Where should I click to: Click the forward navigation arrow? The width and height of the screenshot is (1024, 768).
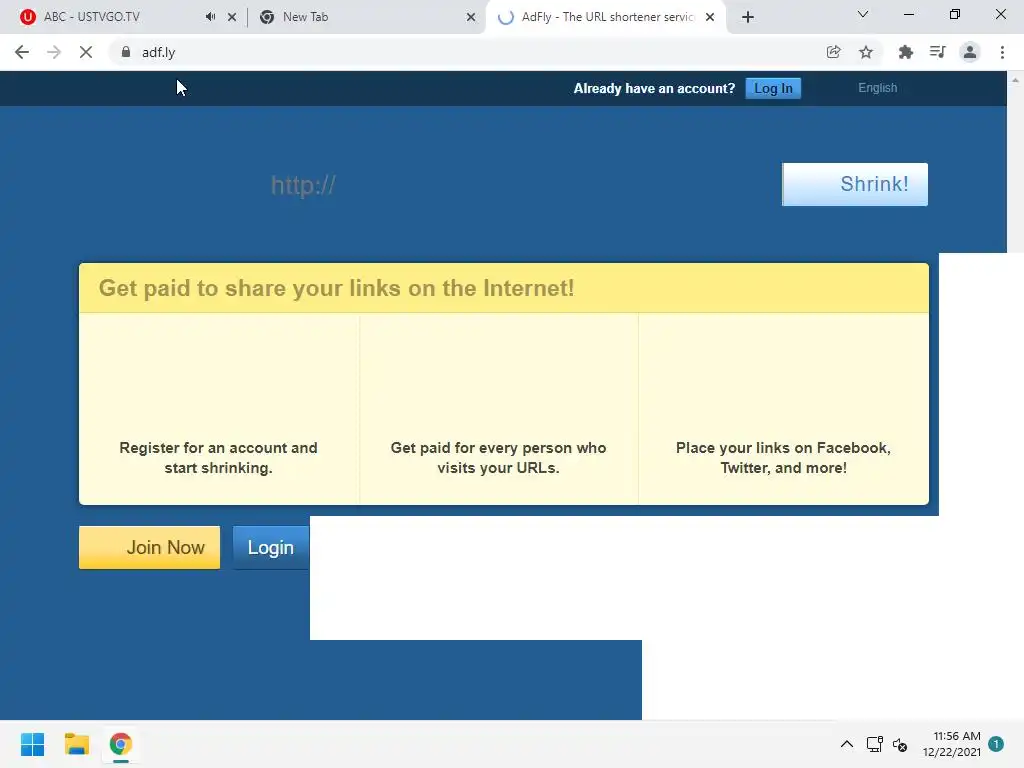click(54, 52)
